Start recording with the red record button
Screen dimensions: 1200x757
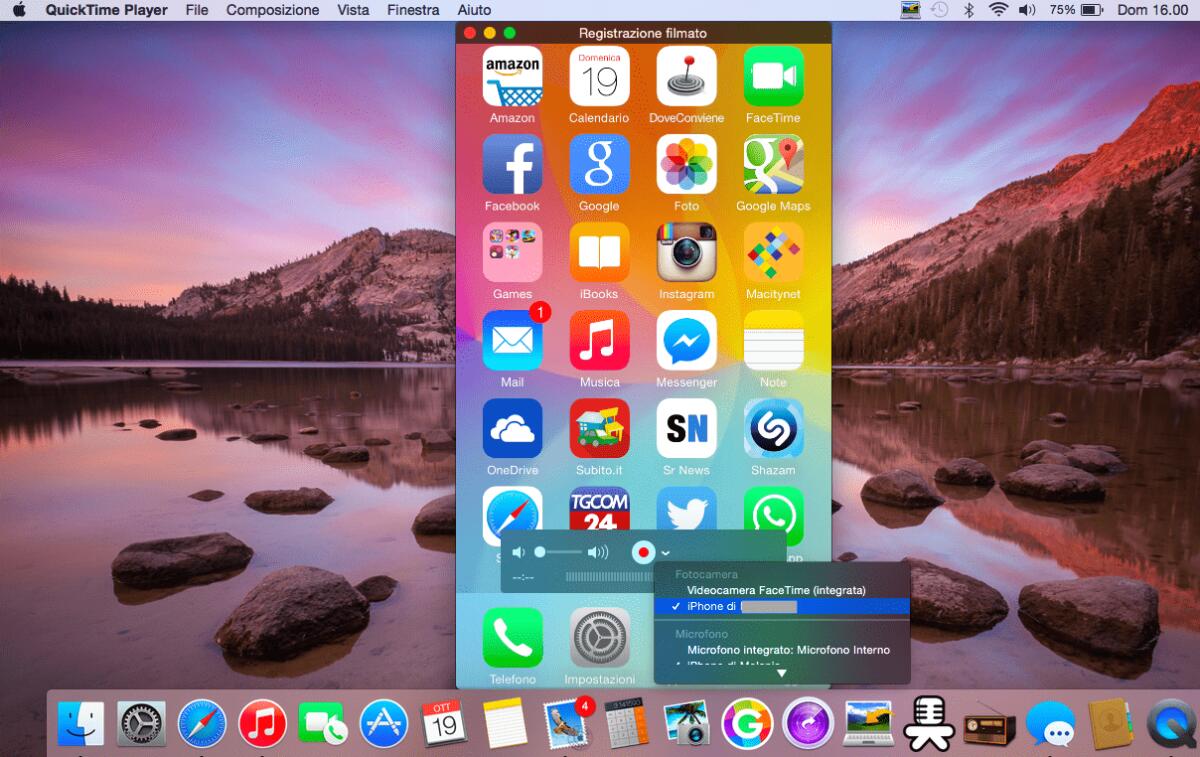pyautogui.click(x=643, y=551)
